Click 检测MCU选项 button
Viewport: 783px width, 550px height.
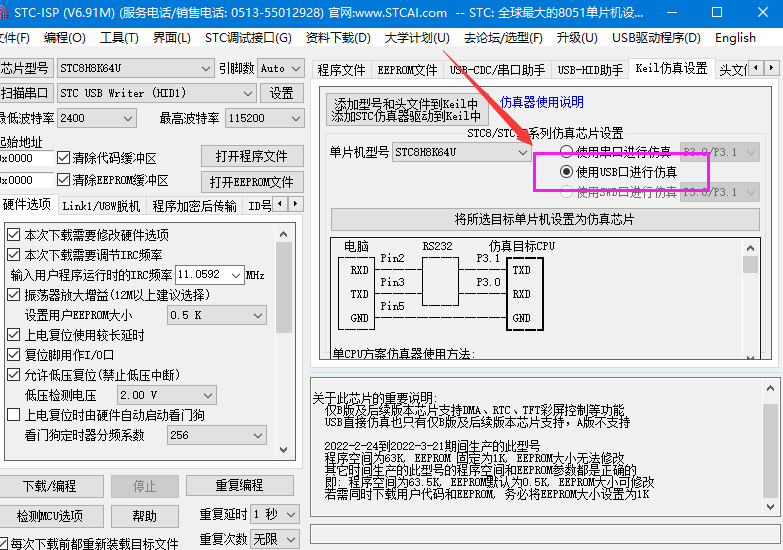(x=50, y=516)
